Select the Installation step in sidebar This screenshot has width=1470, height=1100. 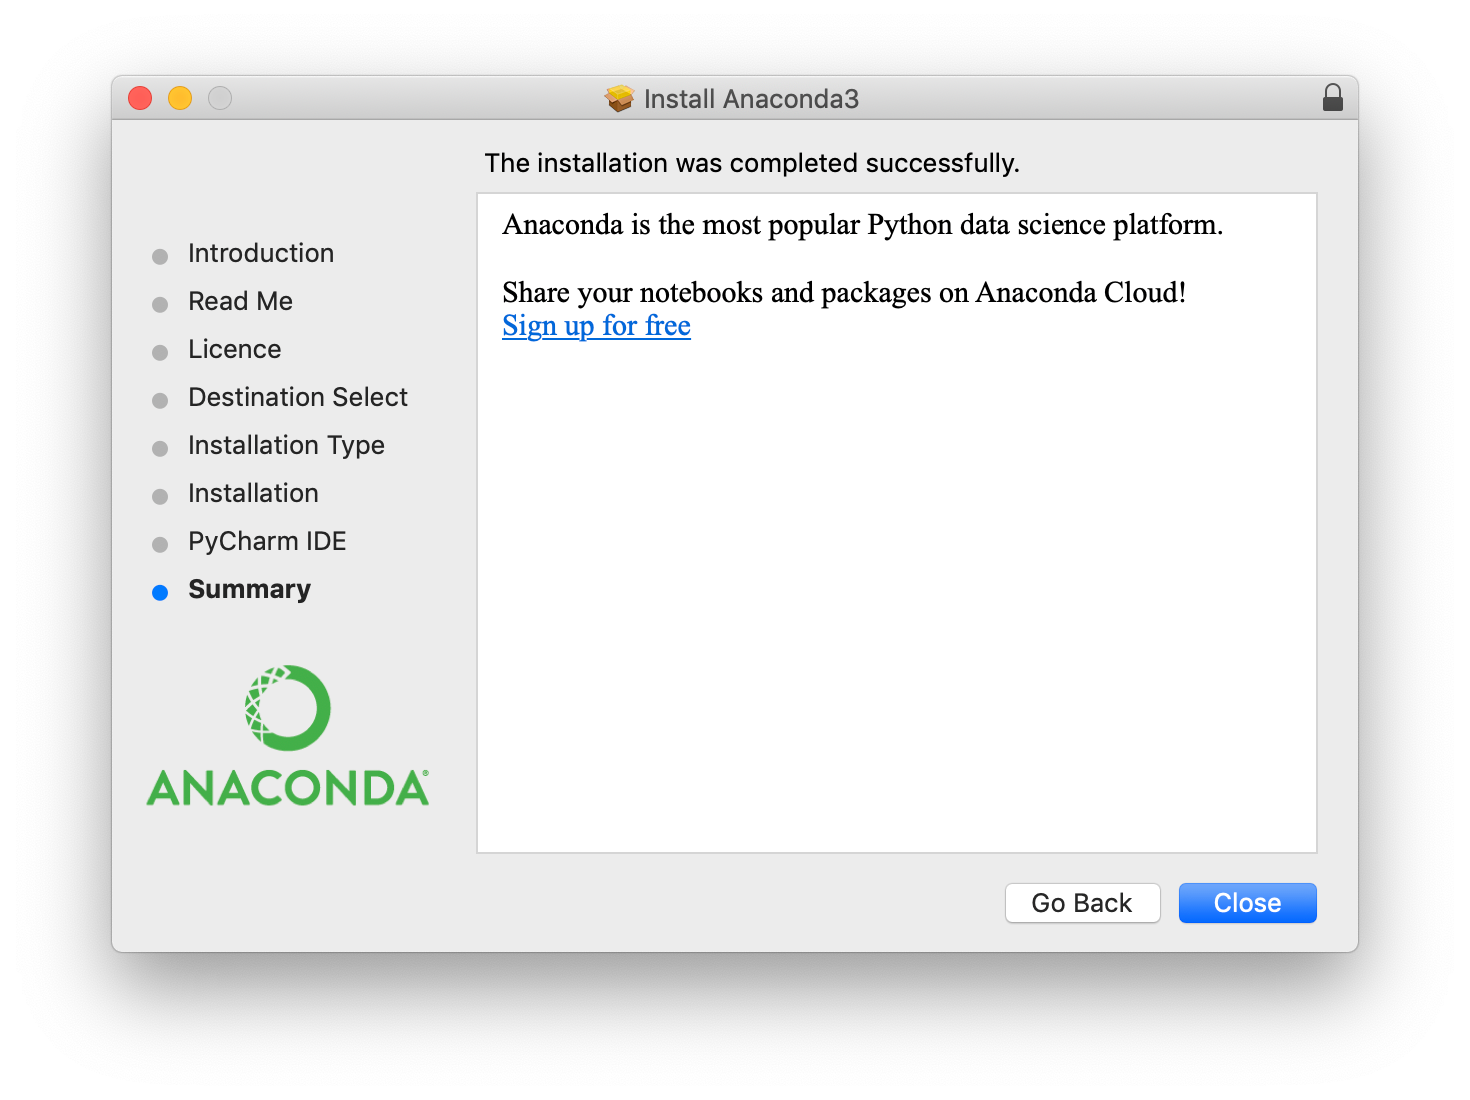coord(253,493)
